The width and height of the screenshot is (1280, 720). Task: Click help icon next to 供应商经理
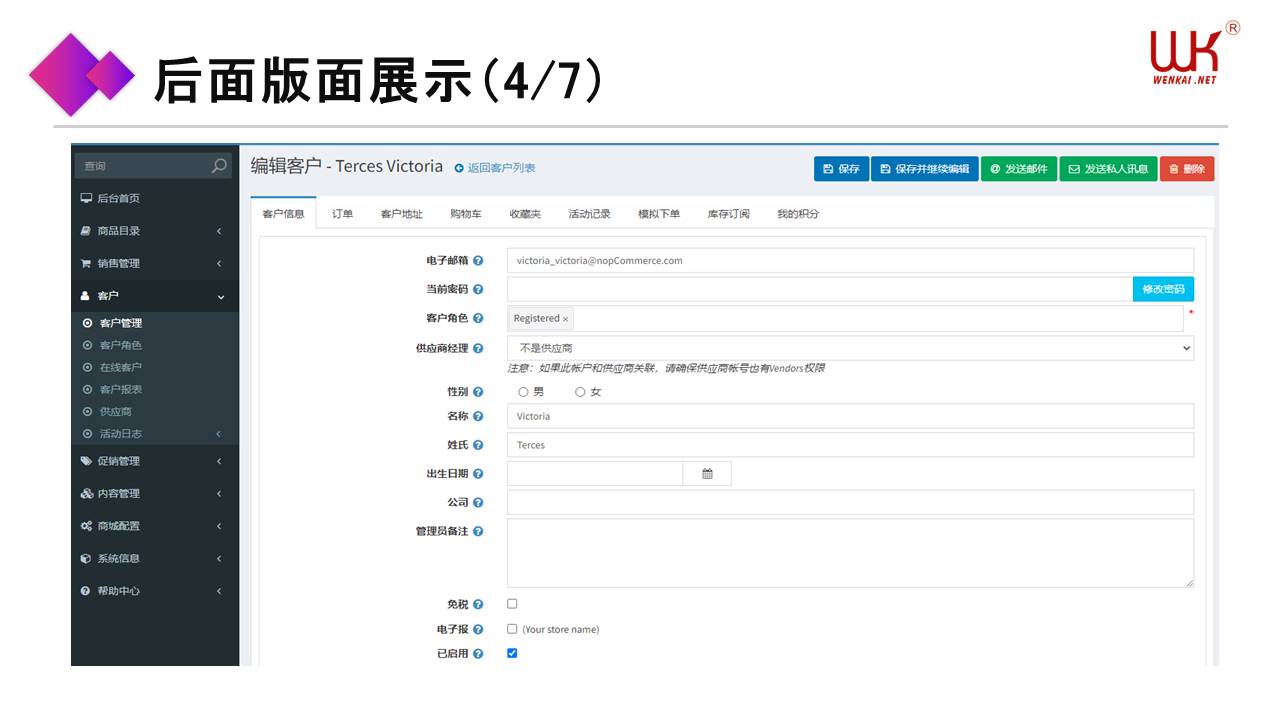pos(478,348)
